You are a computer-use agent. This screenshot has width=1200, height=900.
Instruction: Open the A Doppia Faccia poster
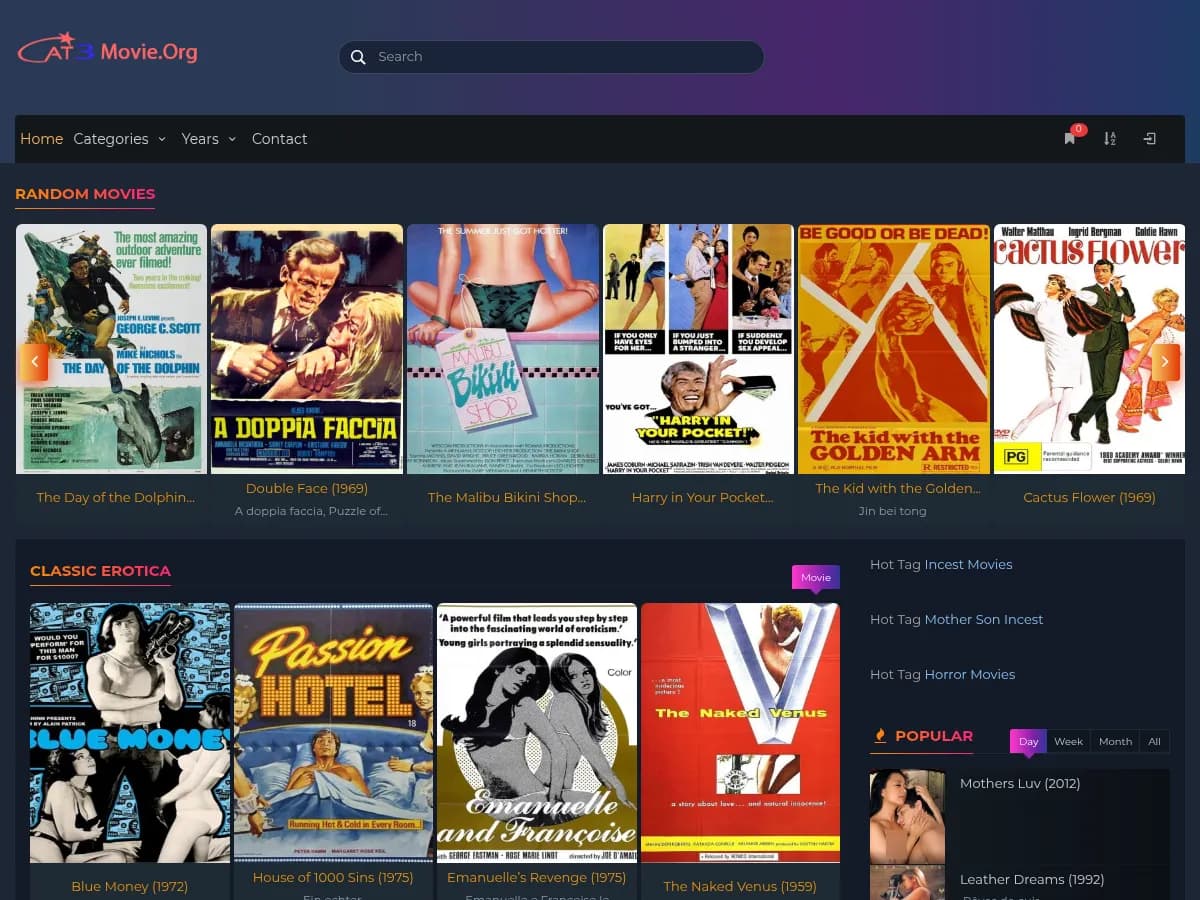307,349
